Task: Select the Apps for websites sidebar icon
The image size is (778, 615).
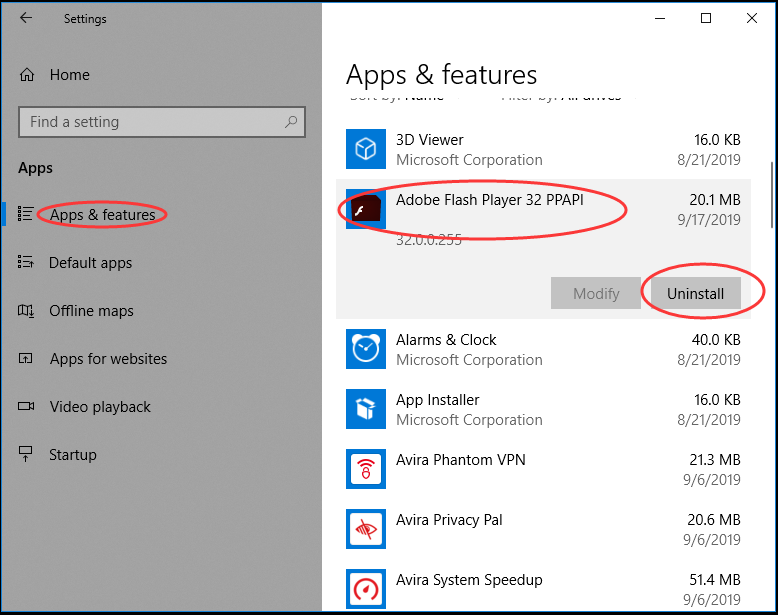Action: pos(25,358)
